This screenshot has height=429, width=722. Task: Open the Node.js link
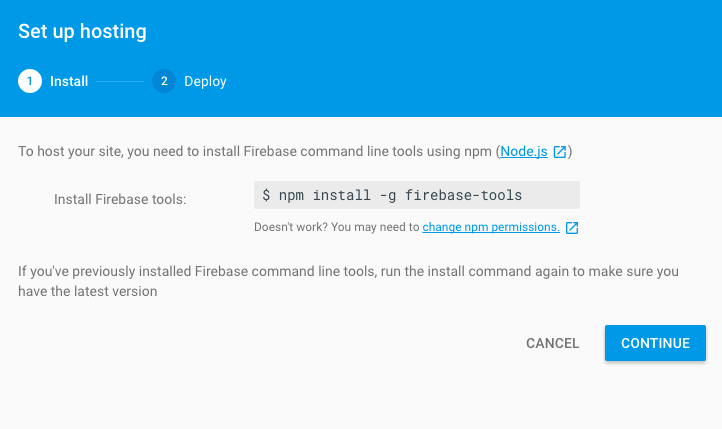click(x=524, y=151)
